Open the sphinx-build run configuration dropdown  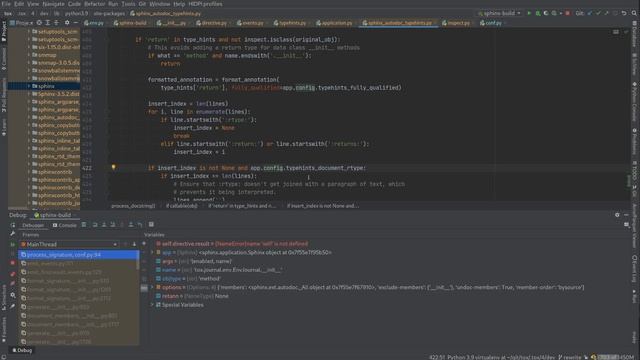click(500, 13)
